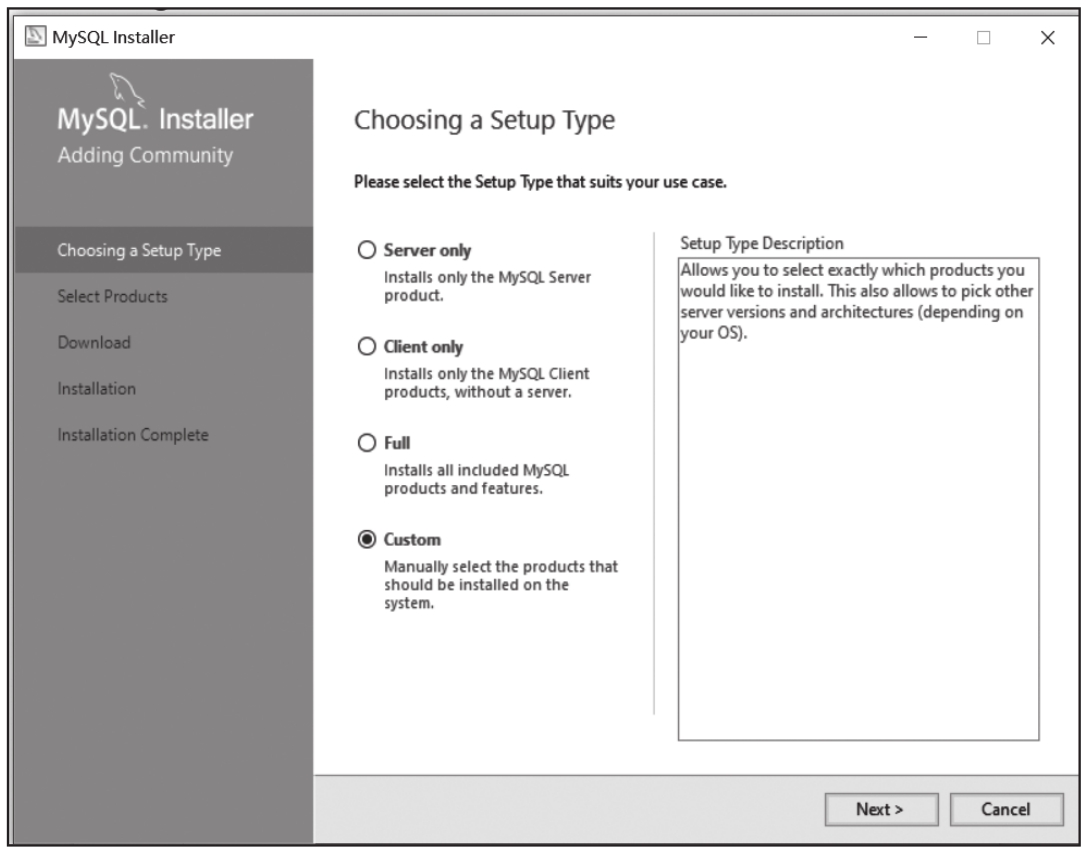Choose the Full setup type option

click(x=366, y=443)
